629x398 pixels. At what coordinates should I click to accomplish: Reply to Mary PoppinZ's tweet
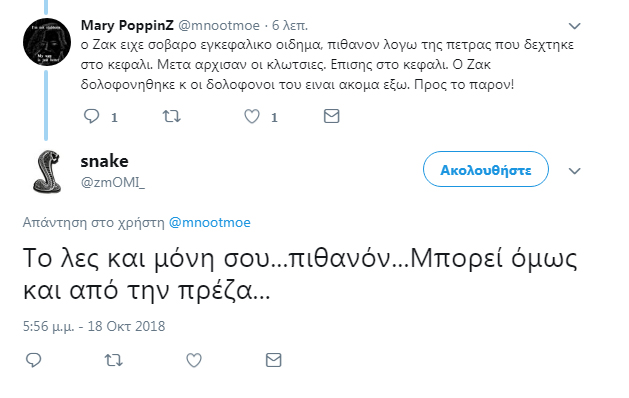coord(91,116)
